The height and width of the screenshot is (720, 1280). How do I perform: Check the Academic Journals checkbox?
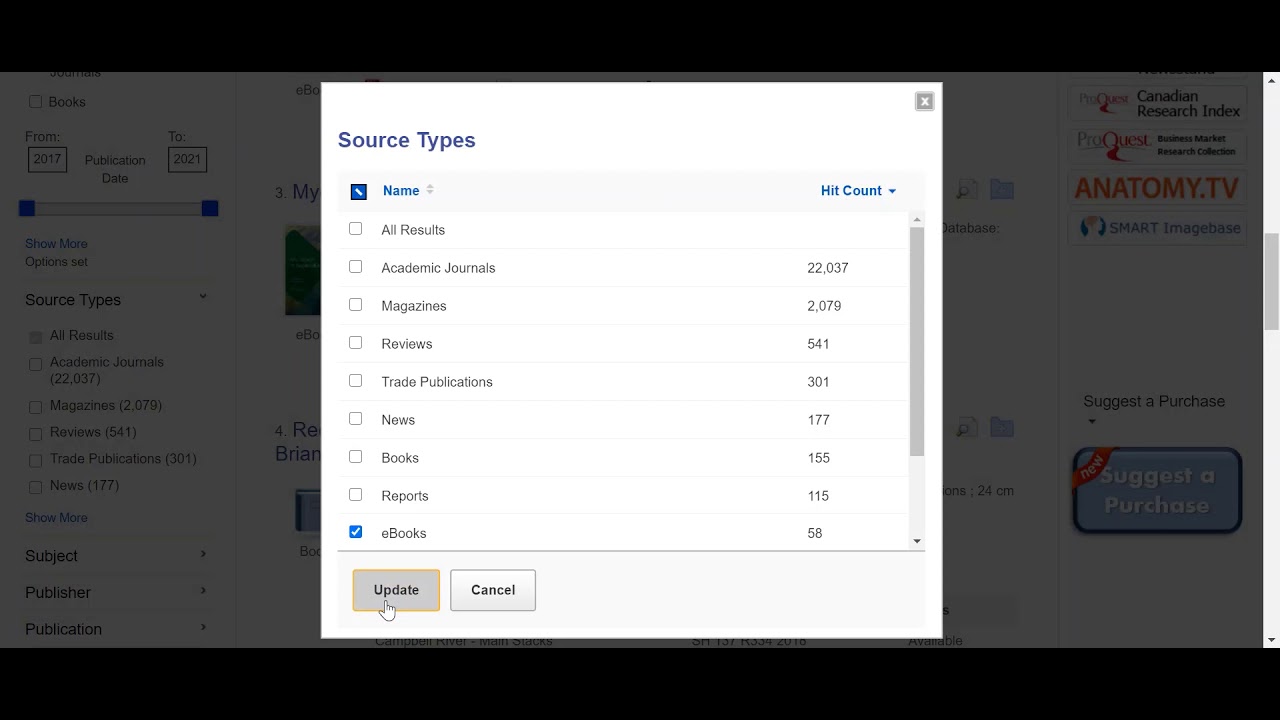[x=356, y=267]
